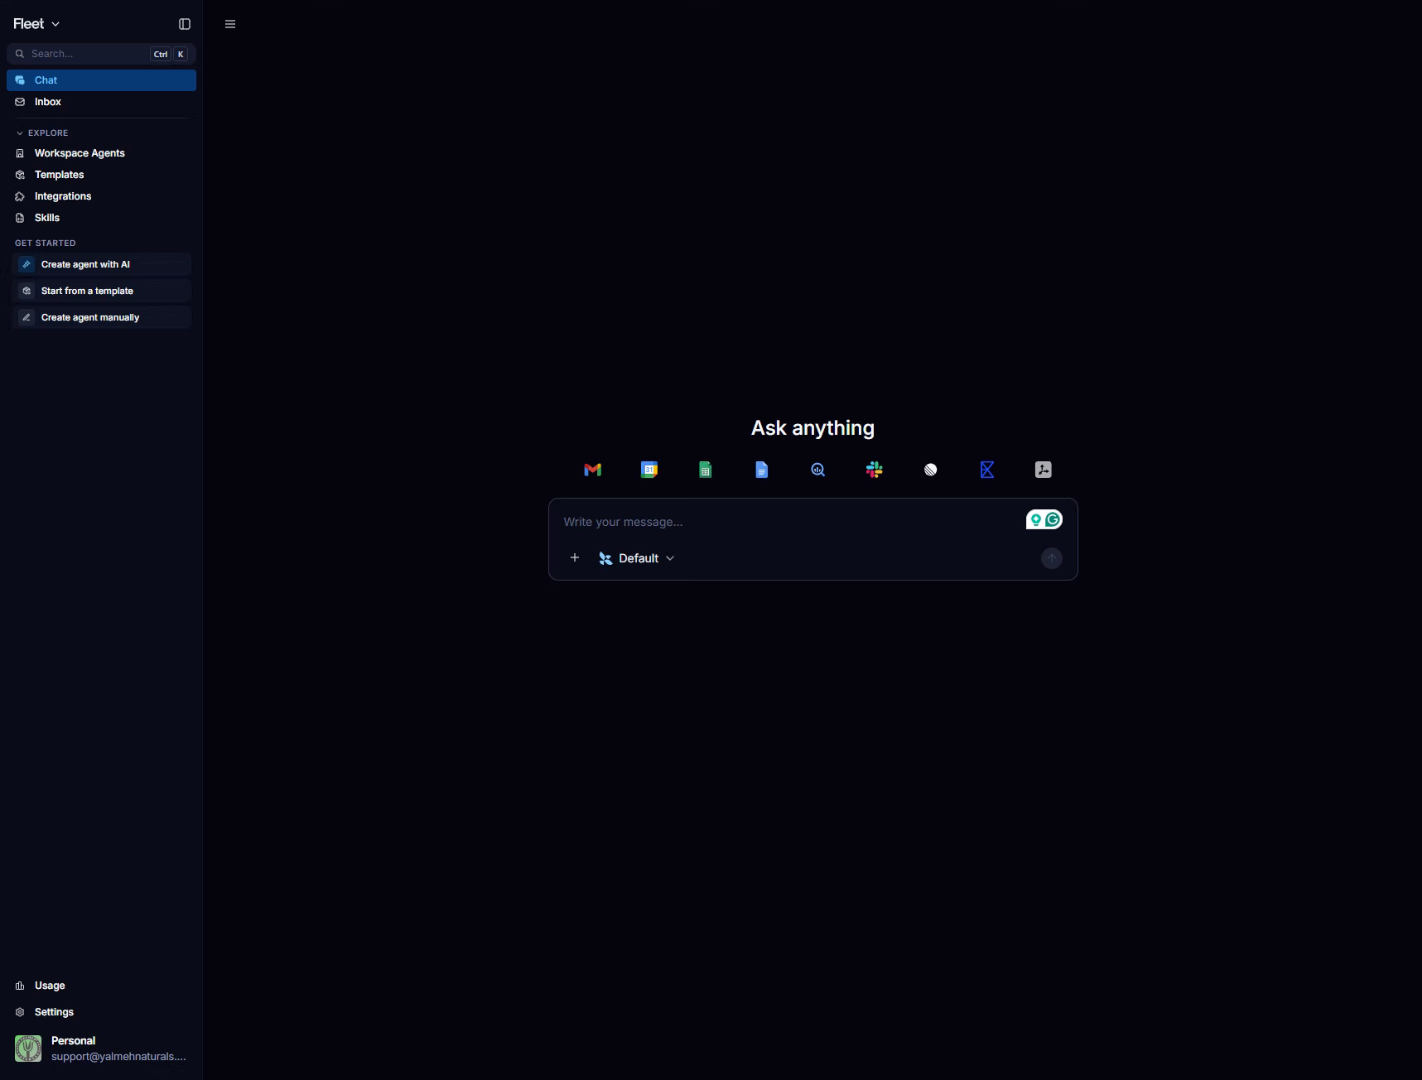This screenshot has height=1080, width=1422.
Task: Open the Inbox
Action: (x=101, y=102)
